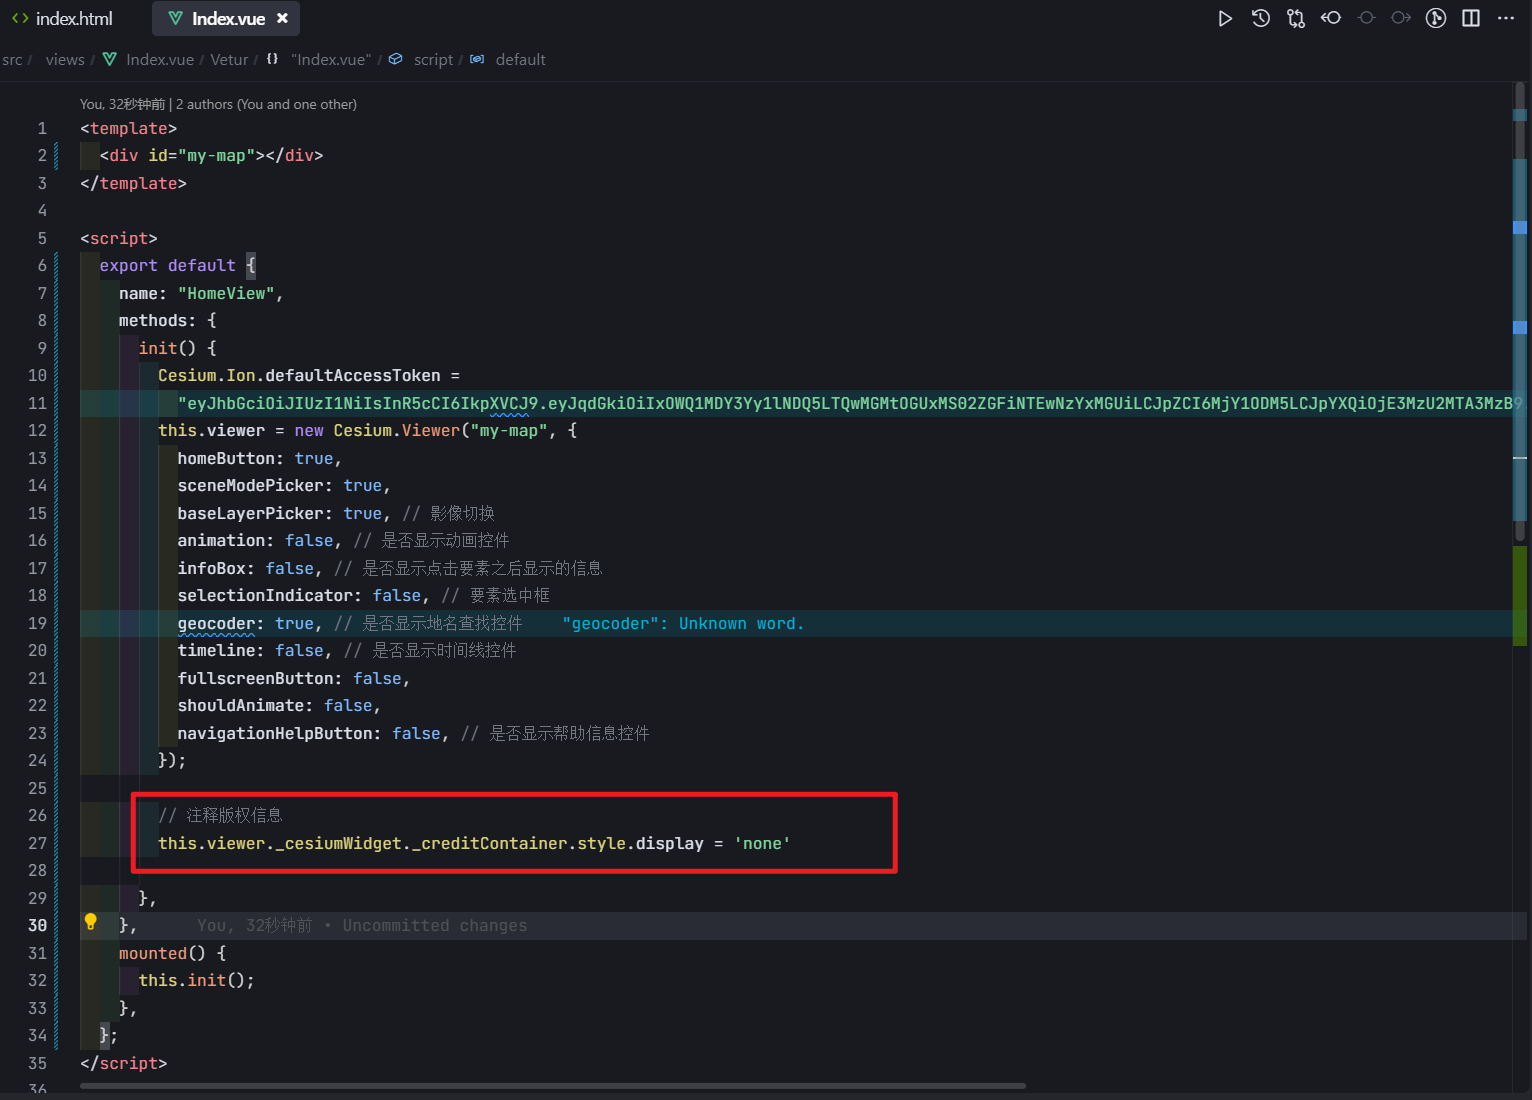Open the default breadcrumb
This screenshot has height=1100, width=1532.
click(521, 60)
